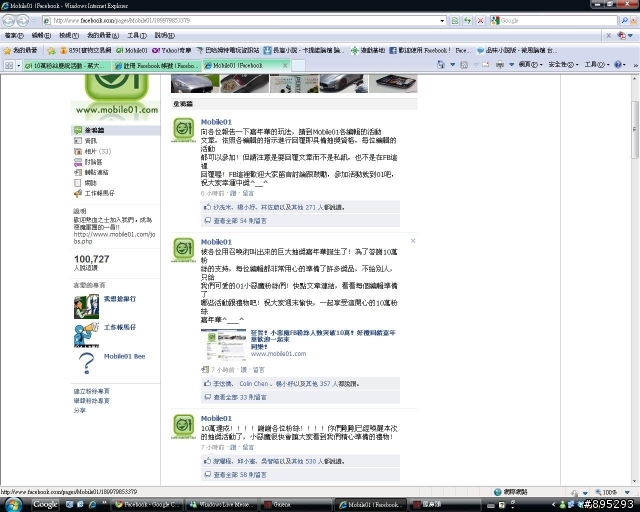Click Mobile01 avatar on third post
The image size is (640, 512).
(184, 425)
